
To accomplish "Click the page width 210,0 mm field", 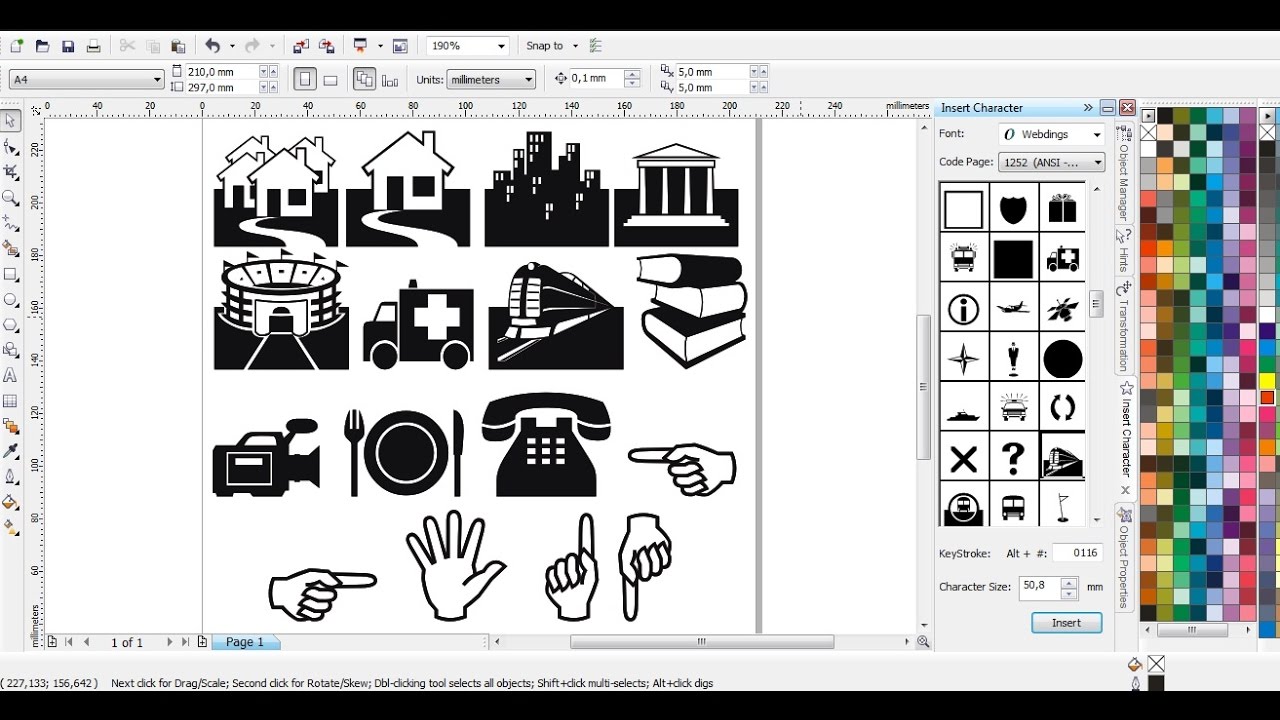I will point(222,72).
